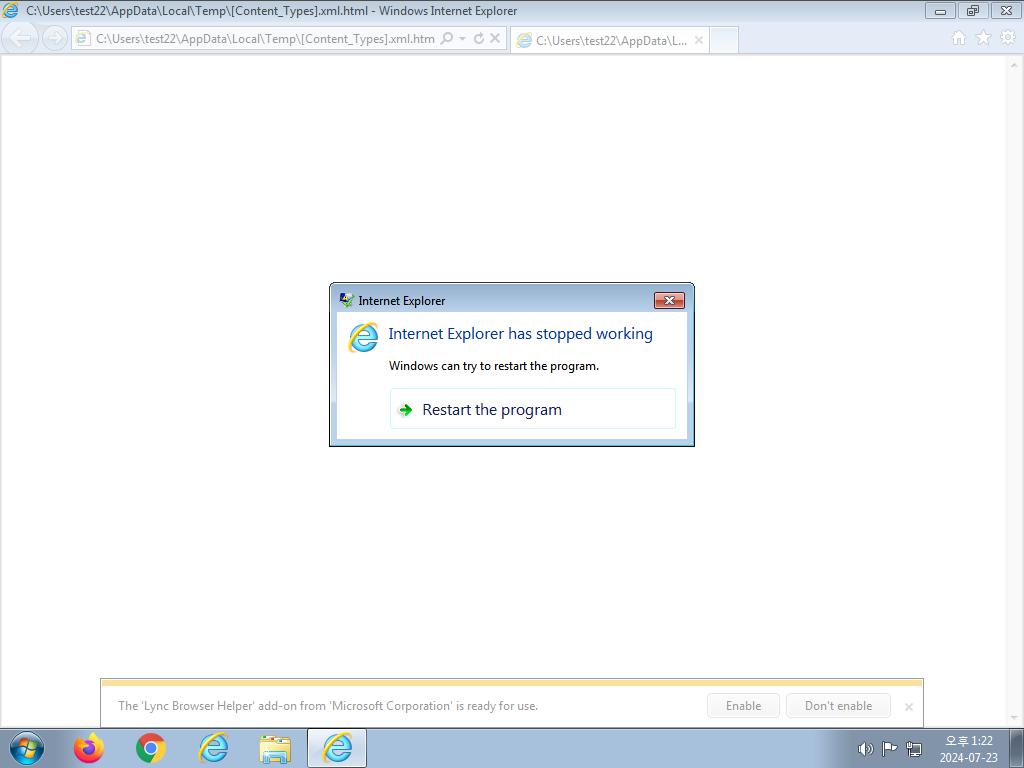Open the Tools gear icon
1024x768 pixels.
[1008, 38]
